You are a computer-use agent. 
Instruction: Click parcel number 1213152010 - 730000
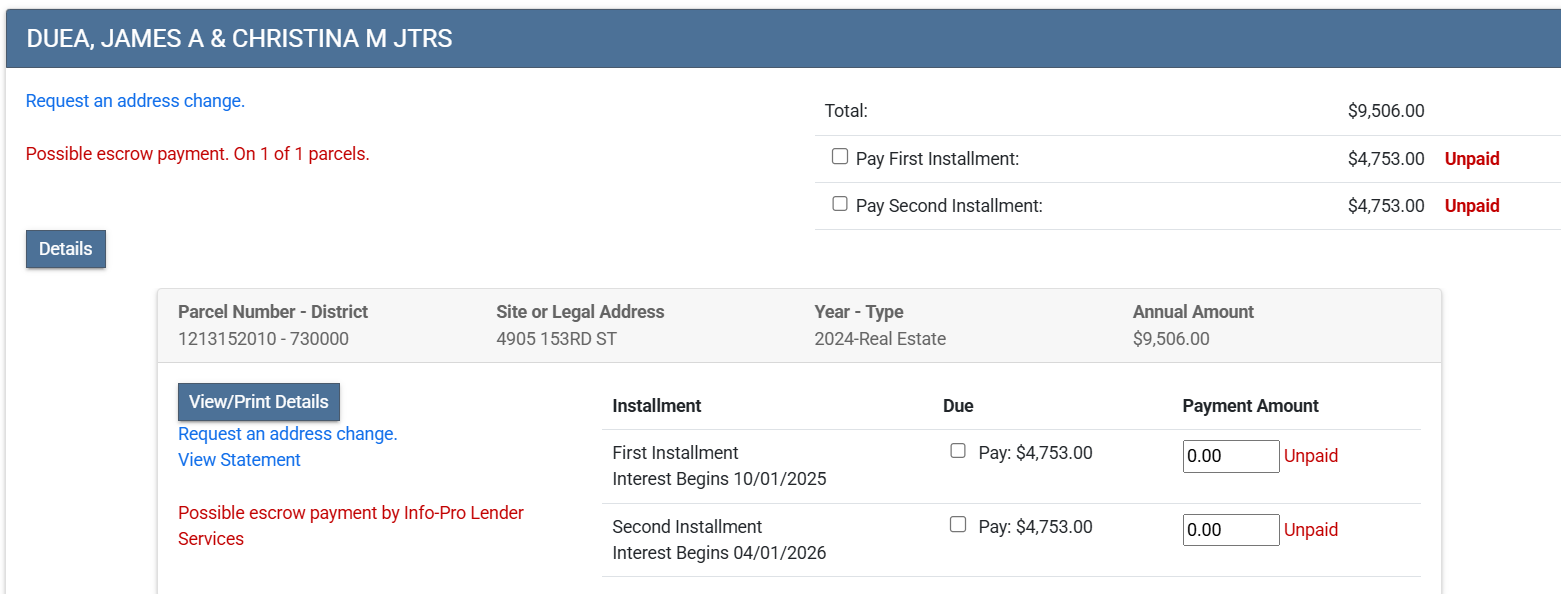pyautogui.click(x=263, y=339)
